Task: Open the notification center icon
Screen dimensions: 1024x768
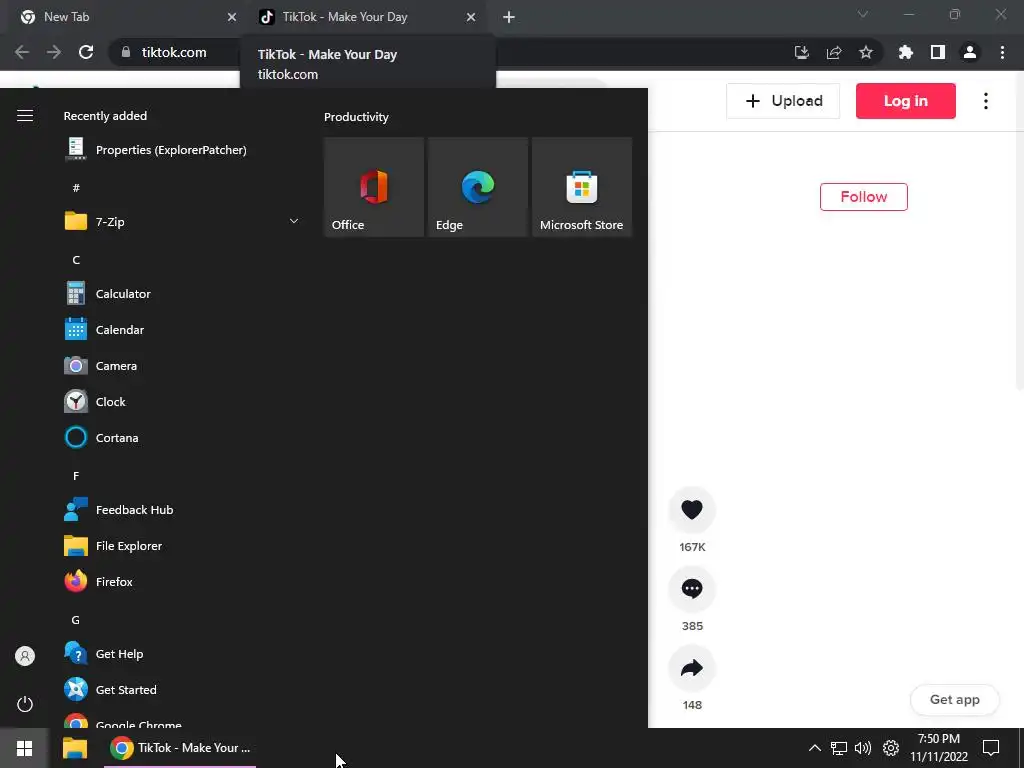Action: tap(991, 748)
